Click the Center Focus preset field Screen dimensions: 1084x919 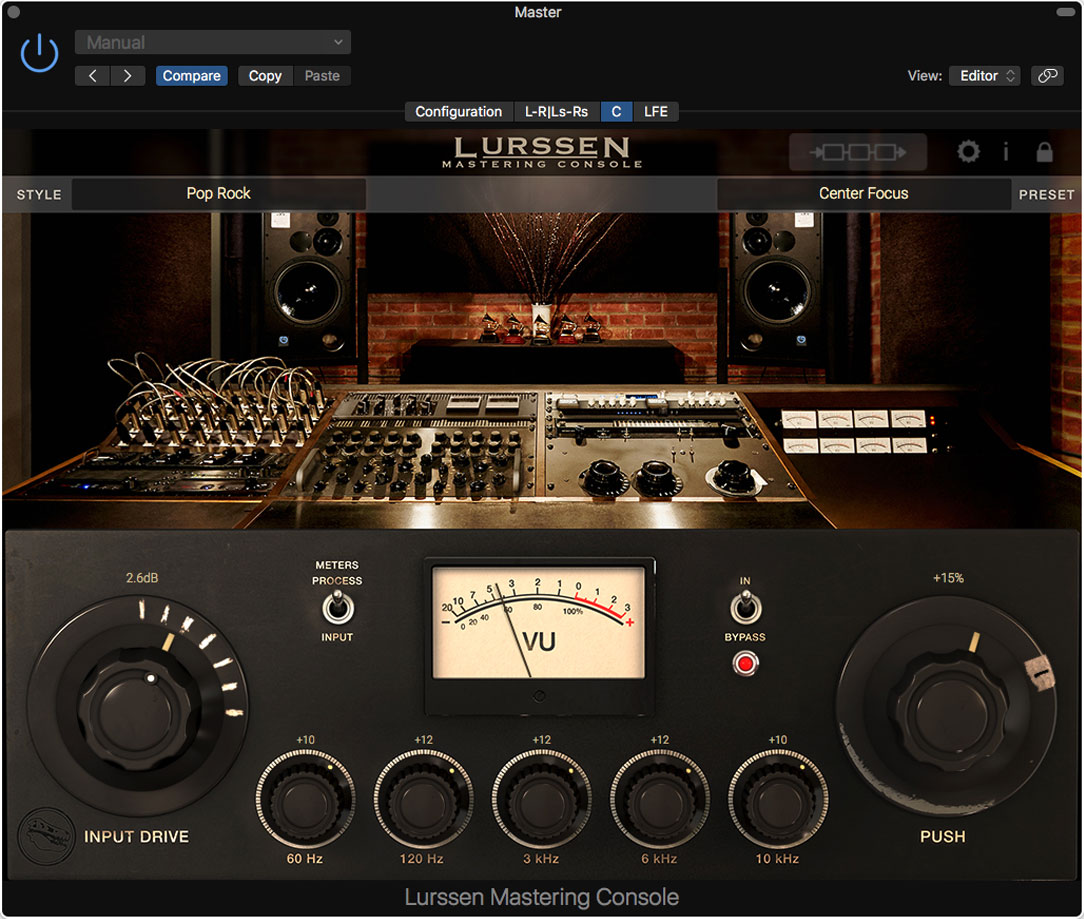[863, 193]
